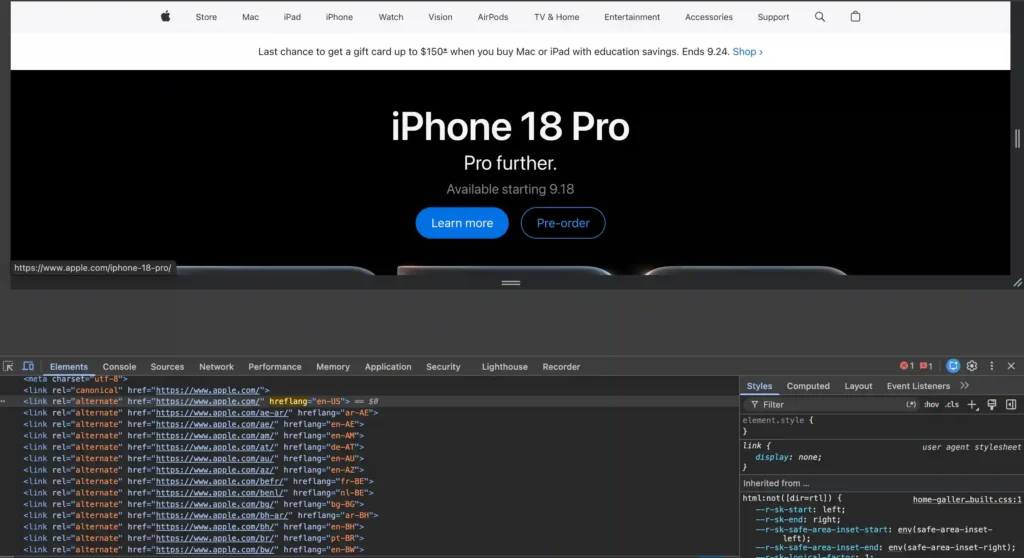Toggle the :hov element state panel
Image resolution: width=1024 pixels, height=558 pixels.
[931, 404]
